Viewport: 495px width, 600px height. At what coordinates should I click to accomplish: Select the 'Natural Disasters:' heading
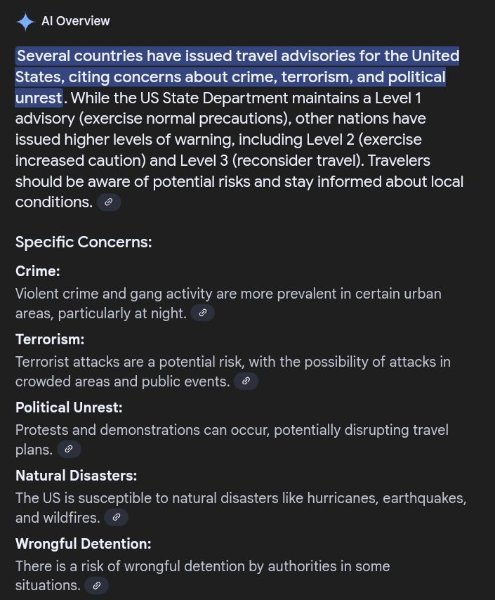(x=76, y=476)
